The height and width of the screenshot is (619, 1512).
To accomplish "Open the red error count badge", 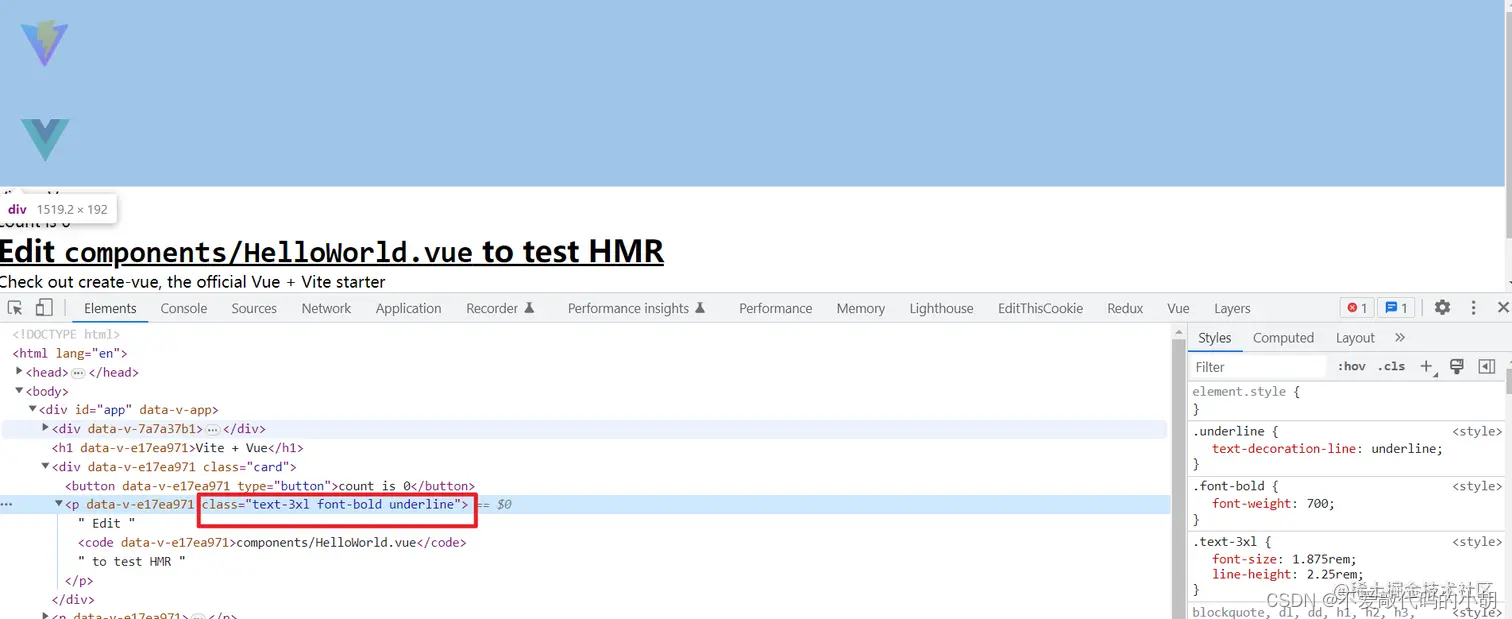I will coord(1358,308).
